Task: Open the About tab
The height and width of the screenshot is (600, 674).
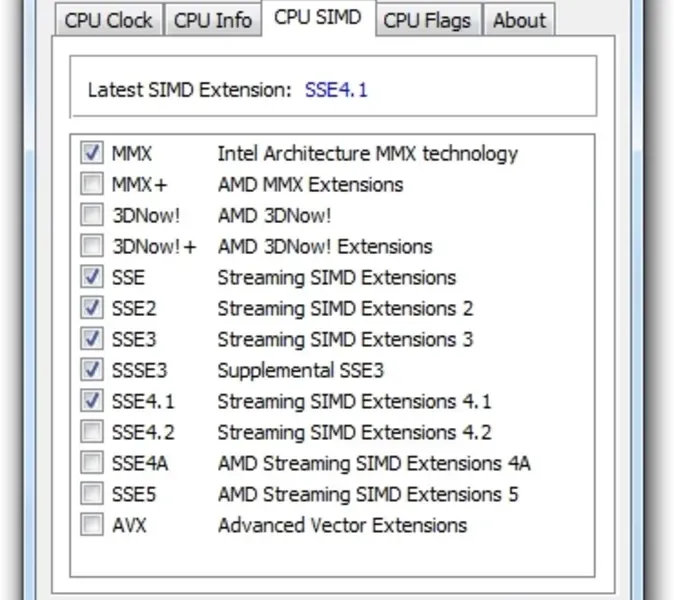Action: tap(519, 20)
